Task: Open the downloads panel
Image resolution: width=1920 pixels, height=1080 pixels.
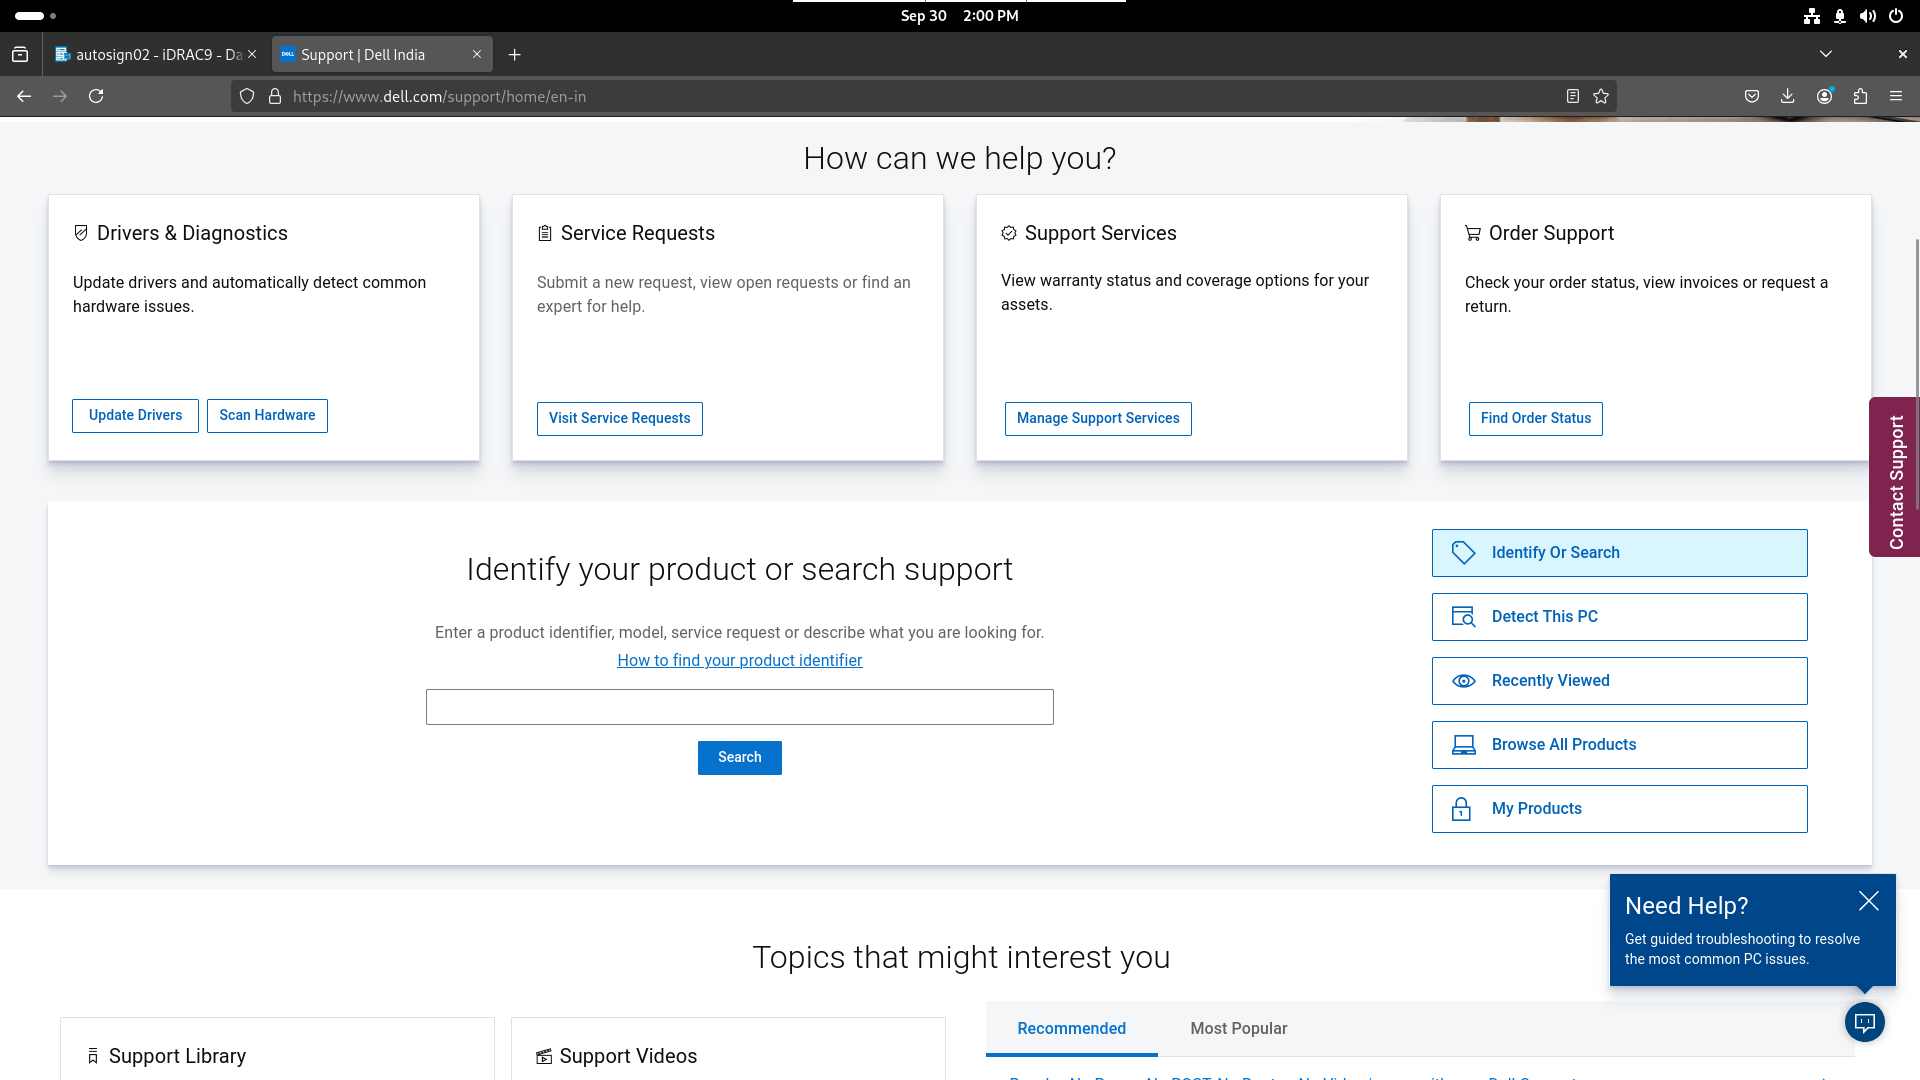Action: tap(1788, 96)
